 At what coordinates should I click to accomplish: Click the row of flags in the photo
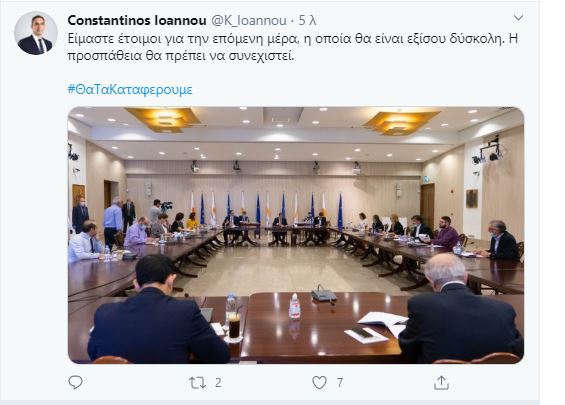click(x=267, y=208)
